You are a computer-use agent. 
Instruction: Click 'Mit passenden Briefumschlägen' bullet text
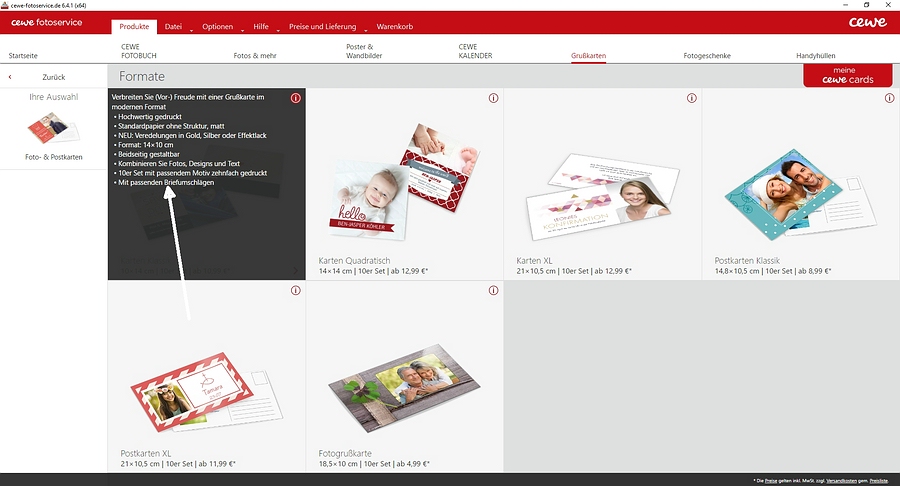166,182
